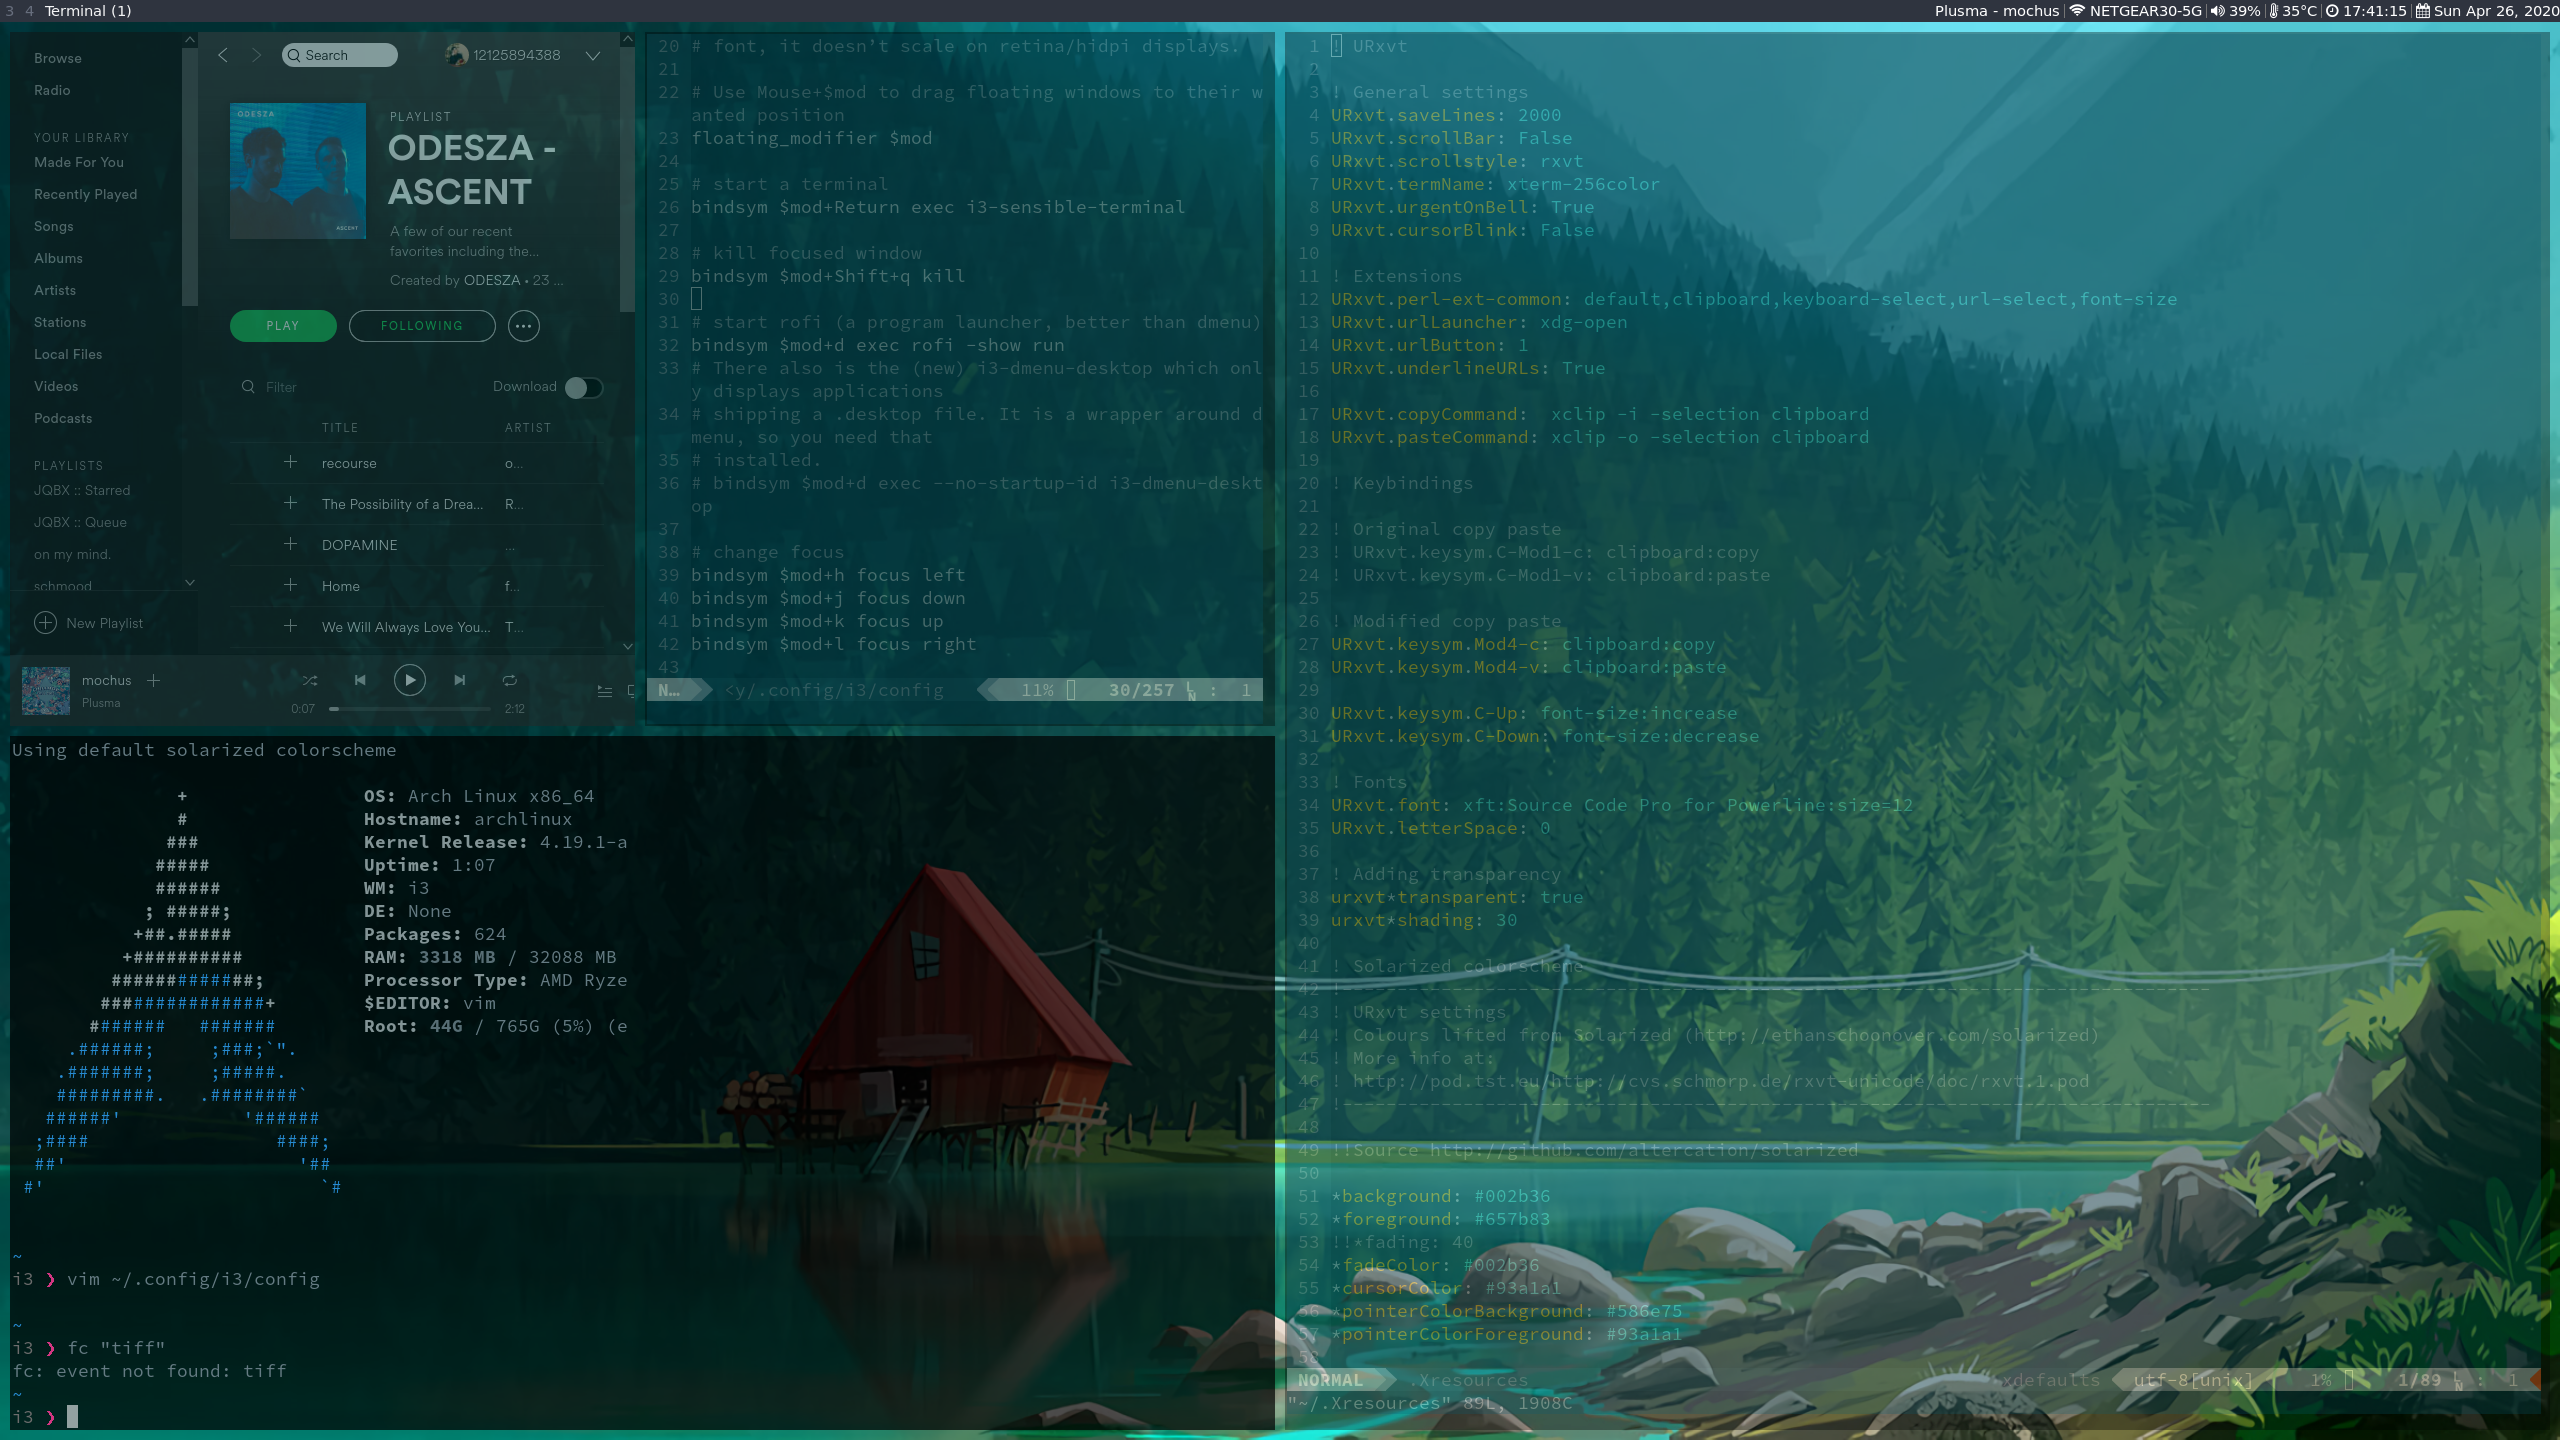Viewport: 2560px width, 1440px height.
Task: Click the player play button
Action: coord(410,680)
